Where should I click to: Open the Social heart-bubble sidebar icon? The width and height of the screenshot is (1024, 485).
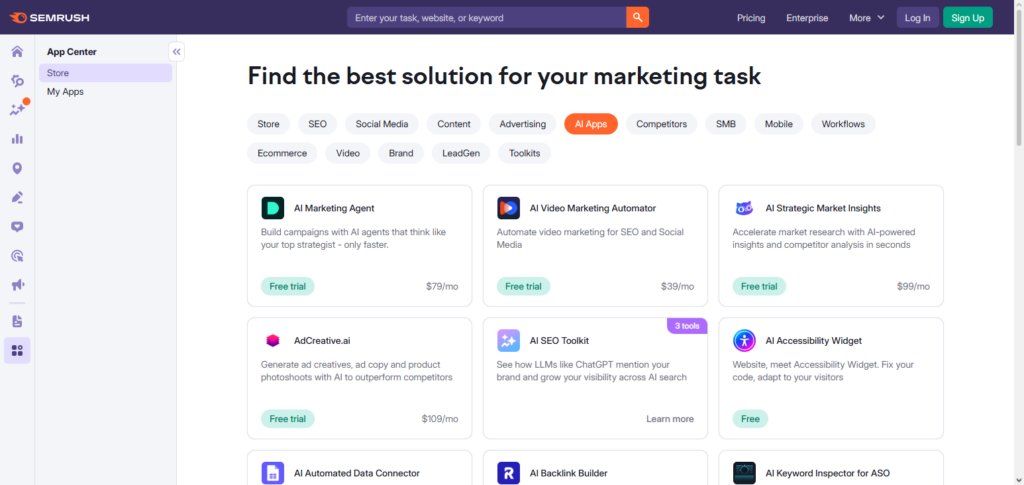(17, 227)
